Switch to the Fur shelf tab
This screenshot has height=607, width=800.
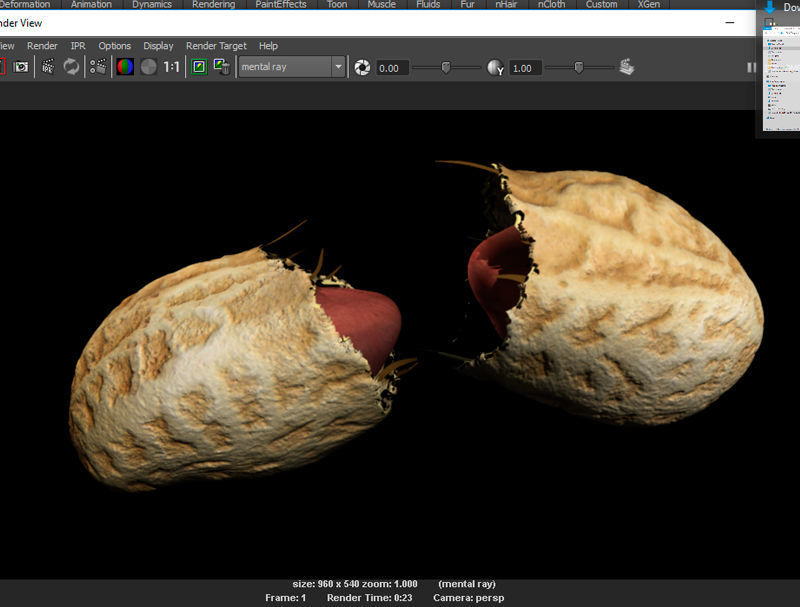(x=467, y=4)
